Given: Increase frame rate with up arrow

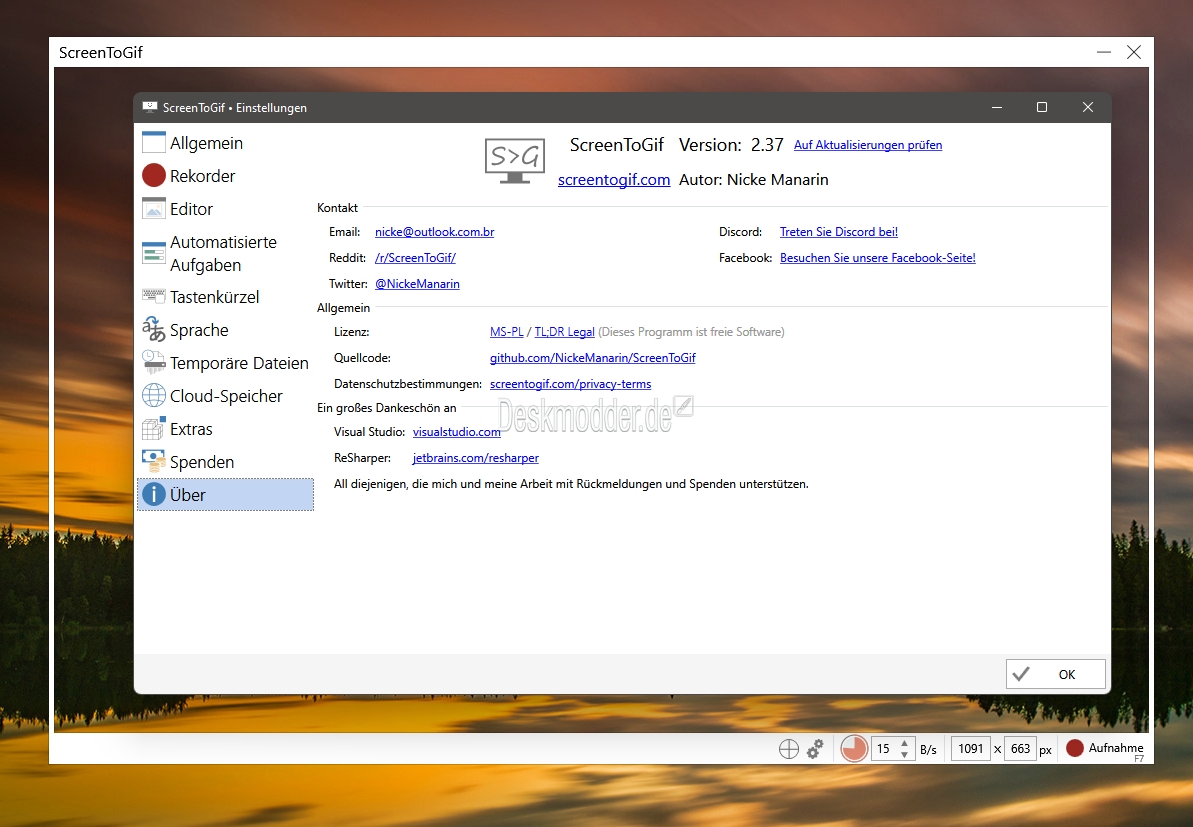Looking at the screenshot, I should pos(904,743).
